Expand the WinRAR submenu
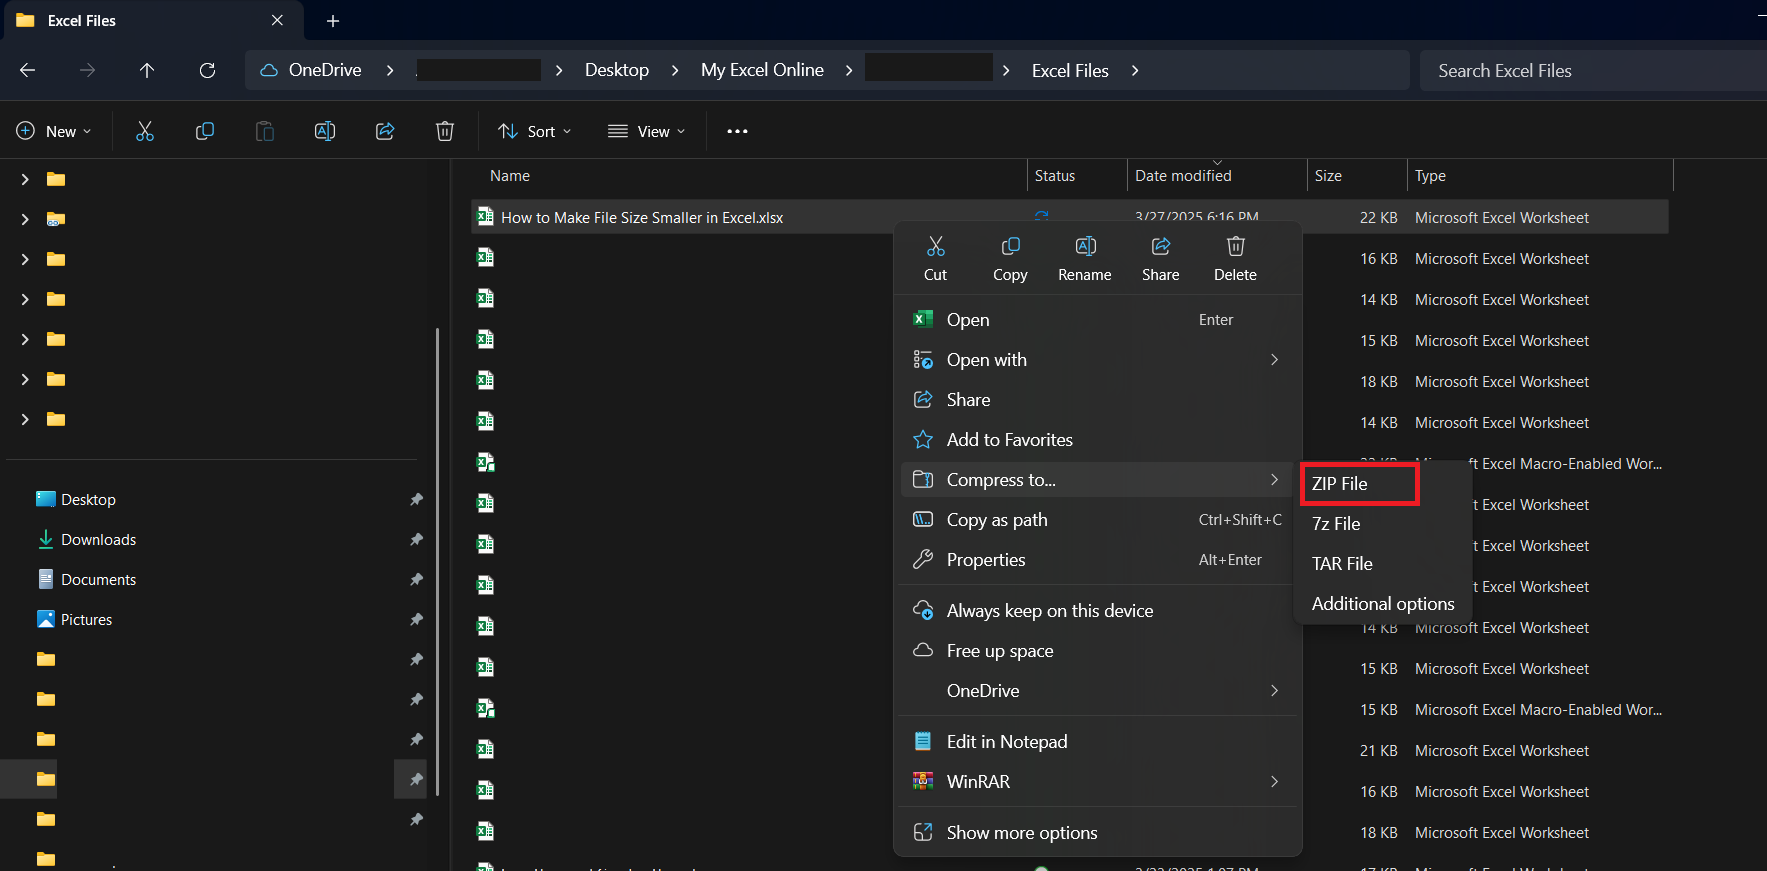Screen dimensions: 1767x871 coord(1098,781)
